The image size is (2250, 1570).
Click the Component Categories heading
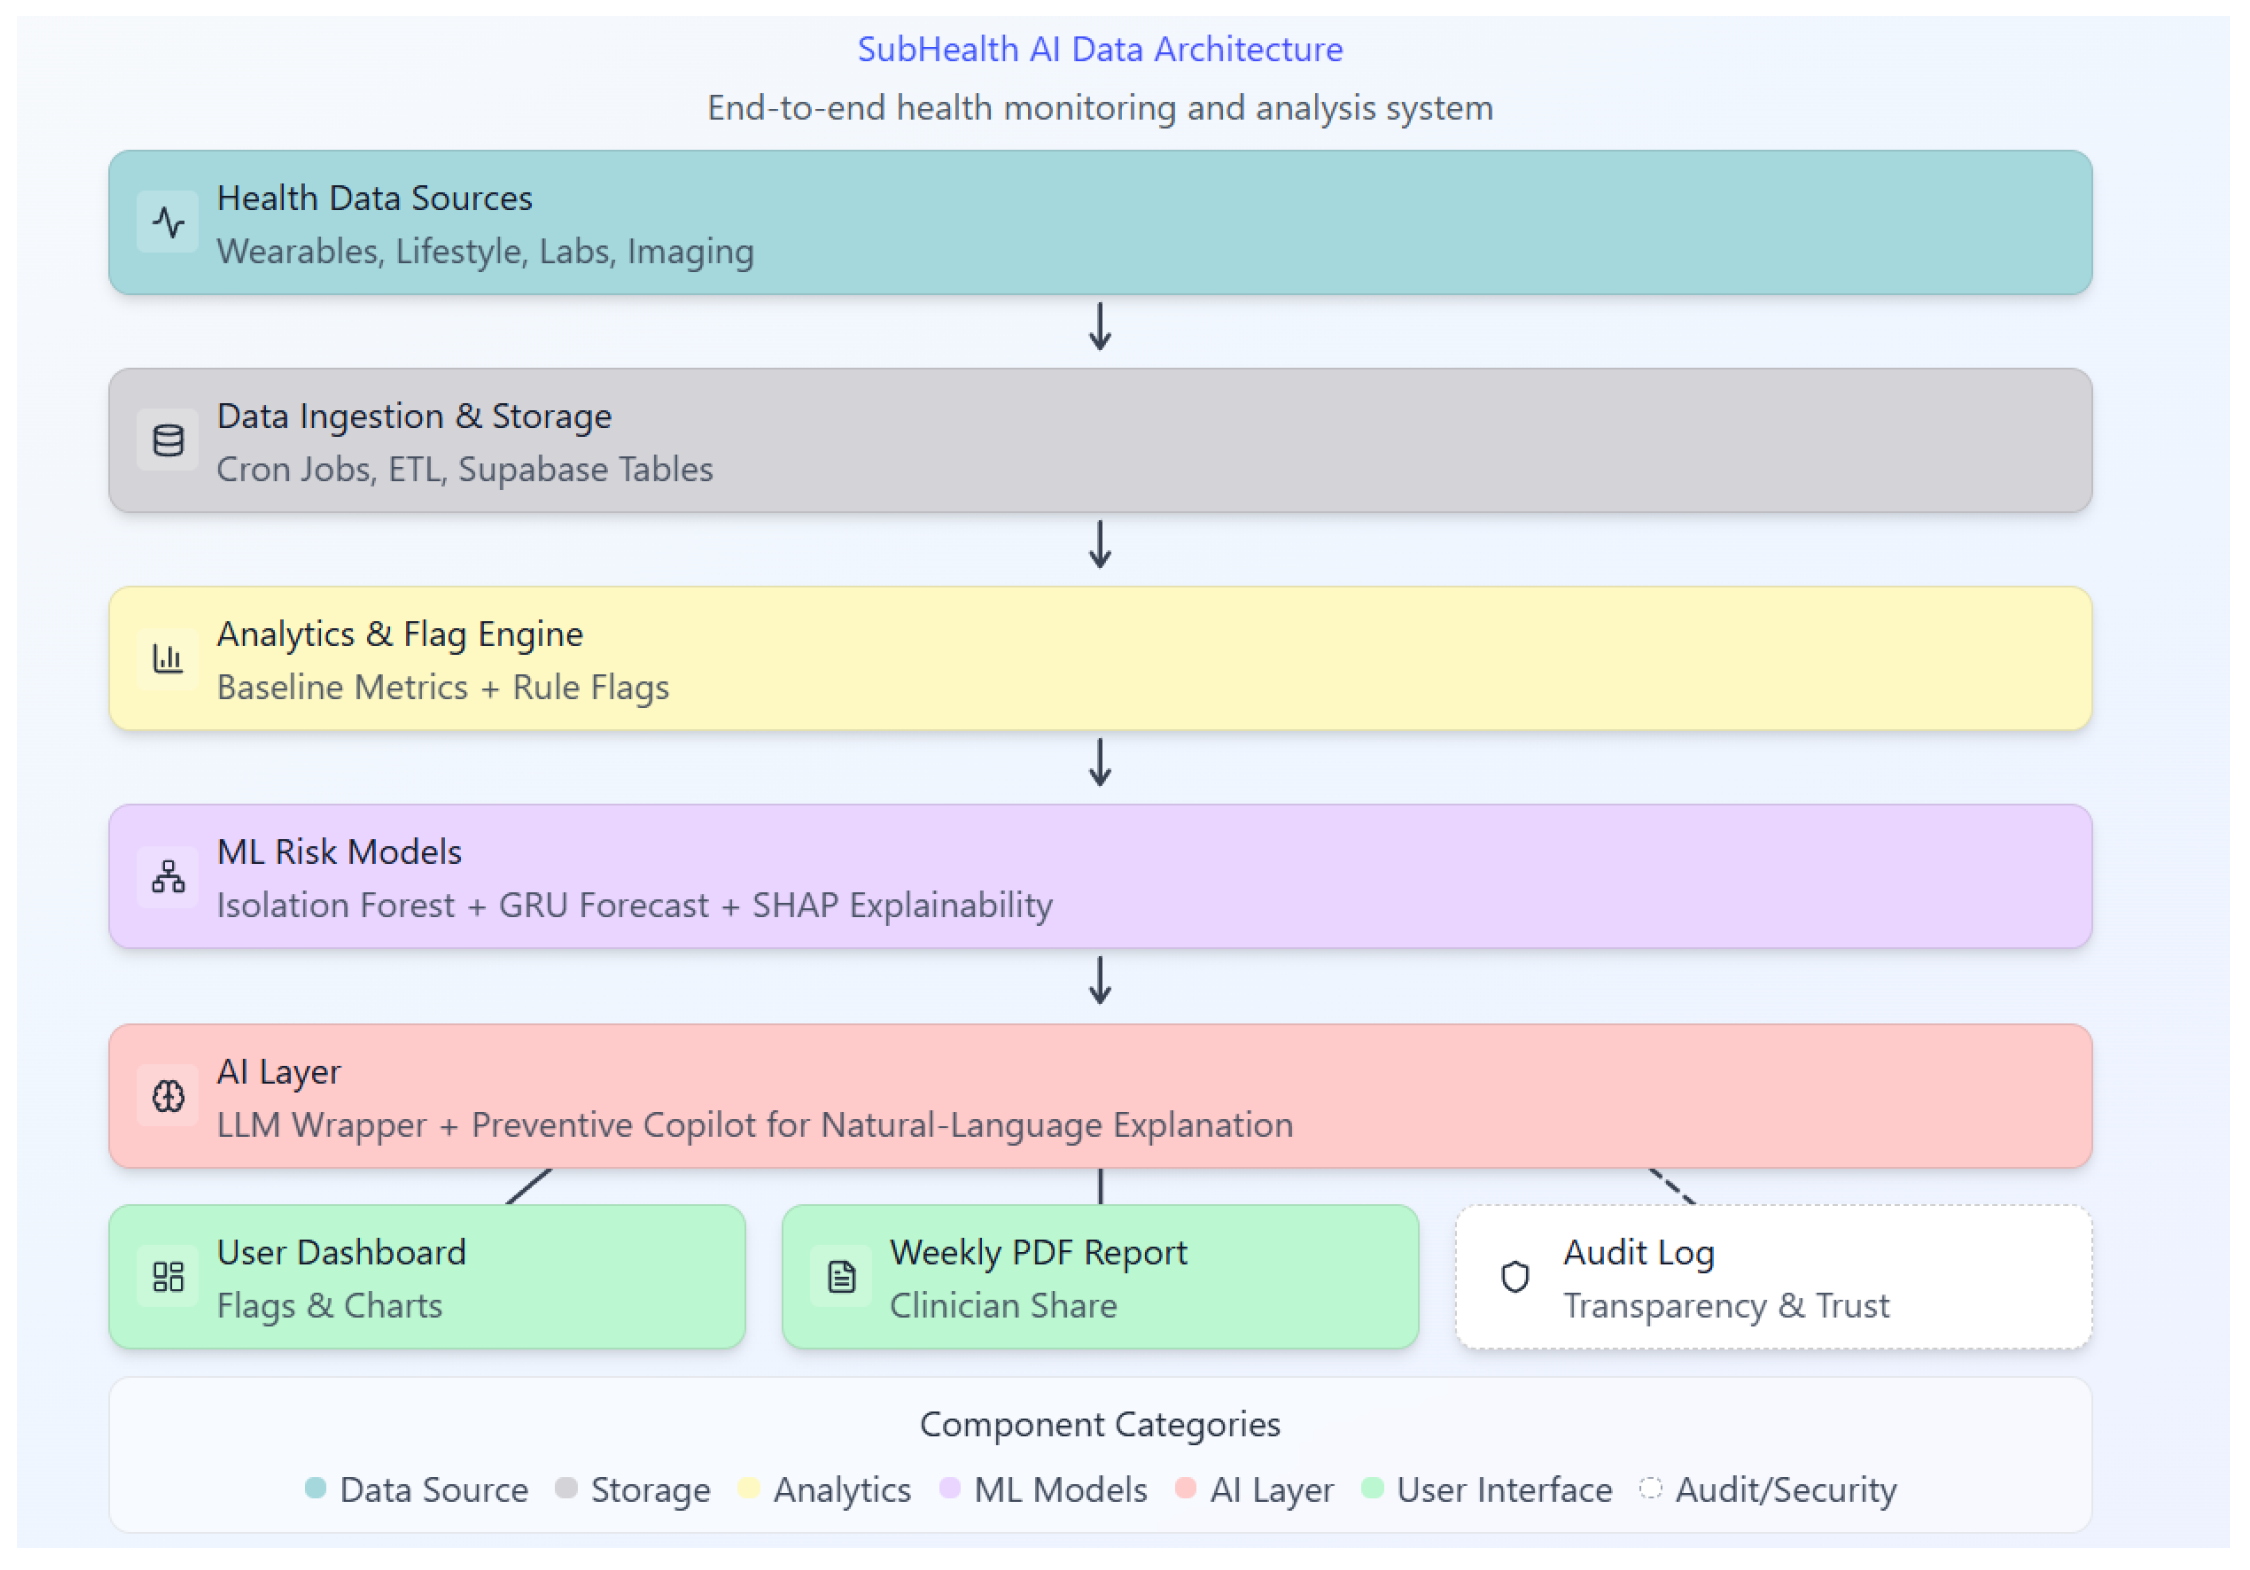pos(1099,1423)
